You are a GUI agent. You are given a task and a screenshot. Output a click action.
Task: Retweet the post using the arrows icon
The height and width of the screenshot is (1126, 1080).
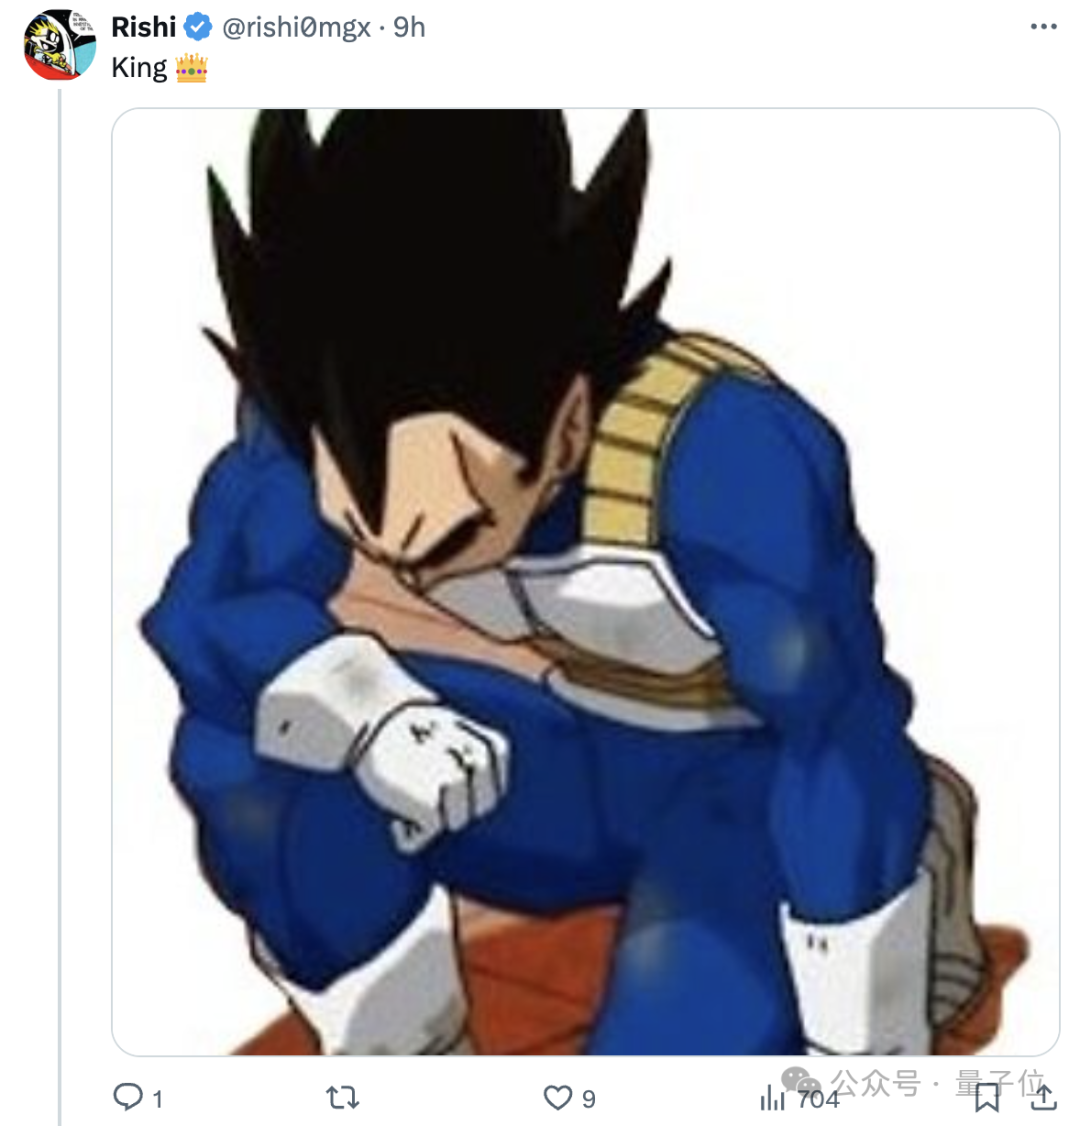click(342, 1097)
